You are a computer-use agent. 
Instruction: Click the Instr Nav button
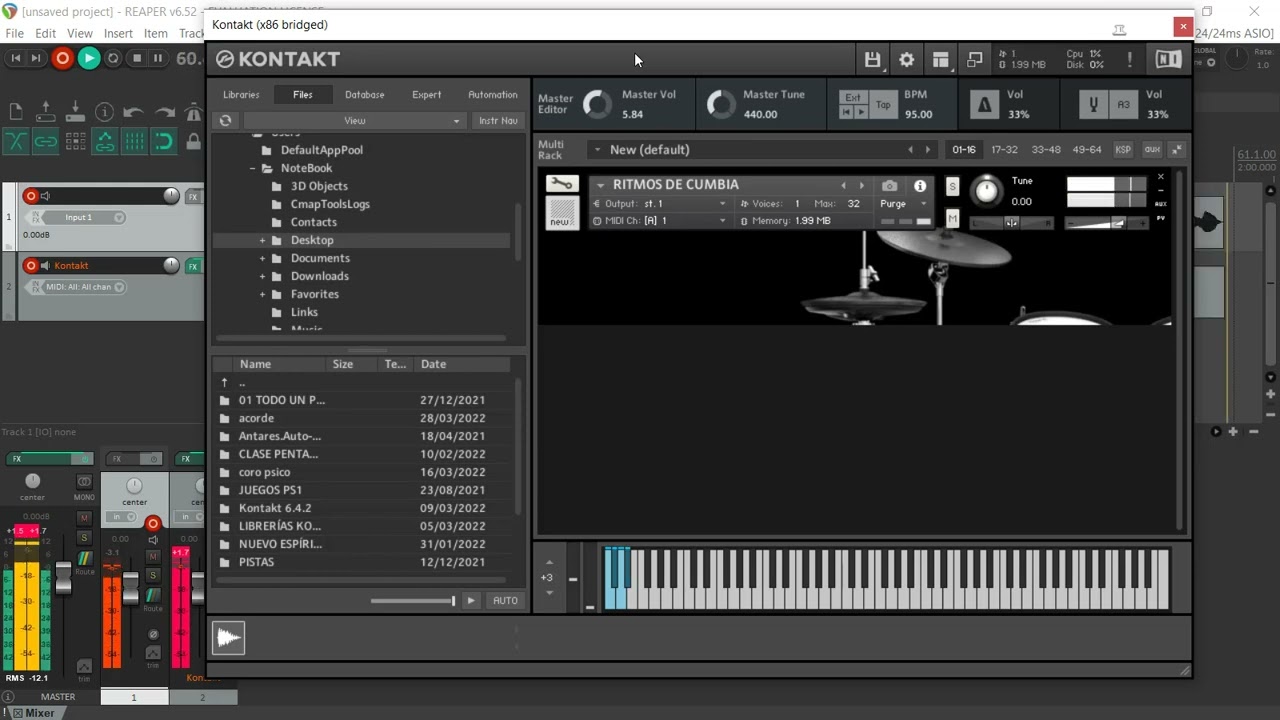pyautogui.click(x=498, y=121)
